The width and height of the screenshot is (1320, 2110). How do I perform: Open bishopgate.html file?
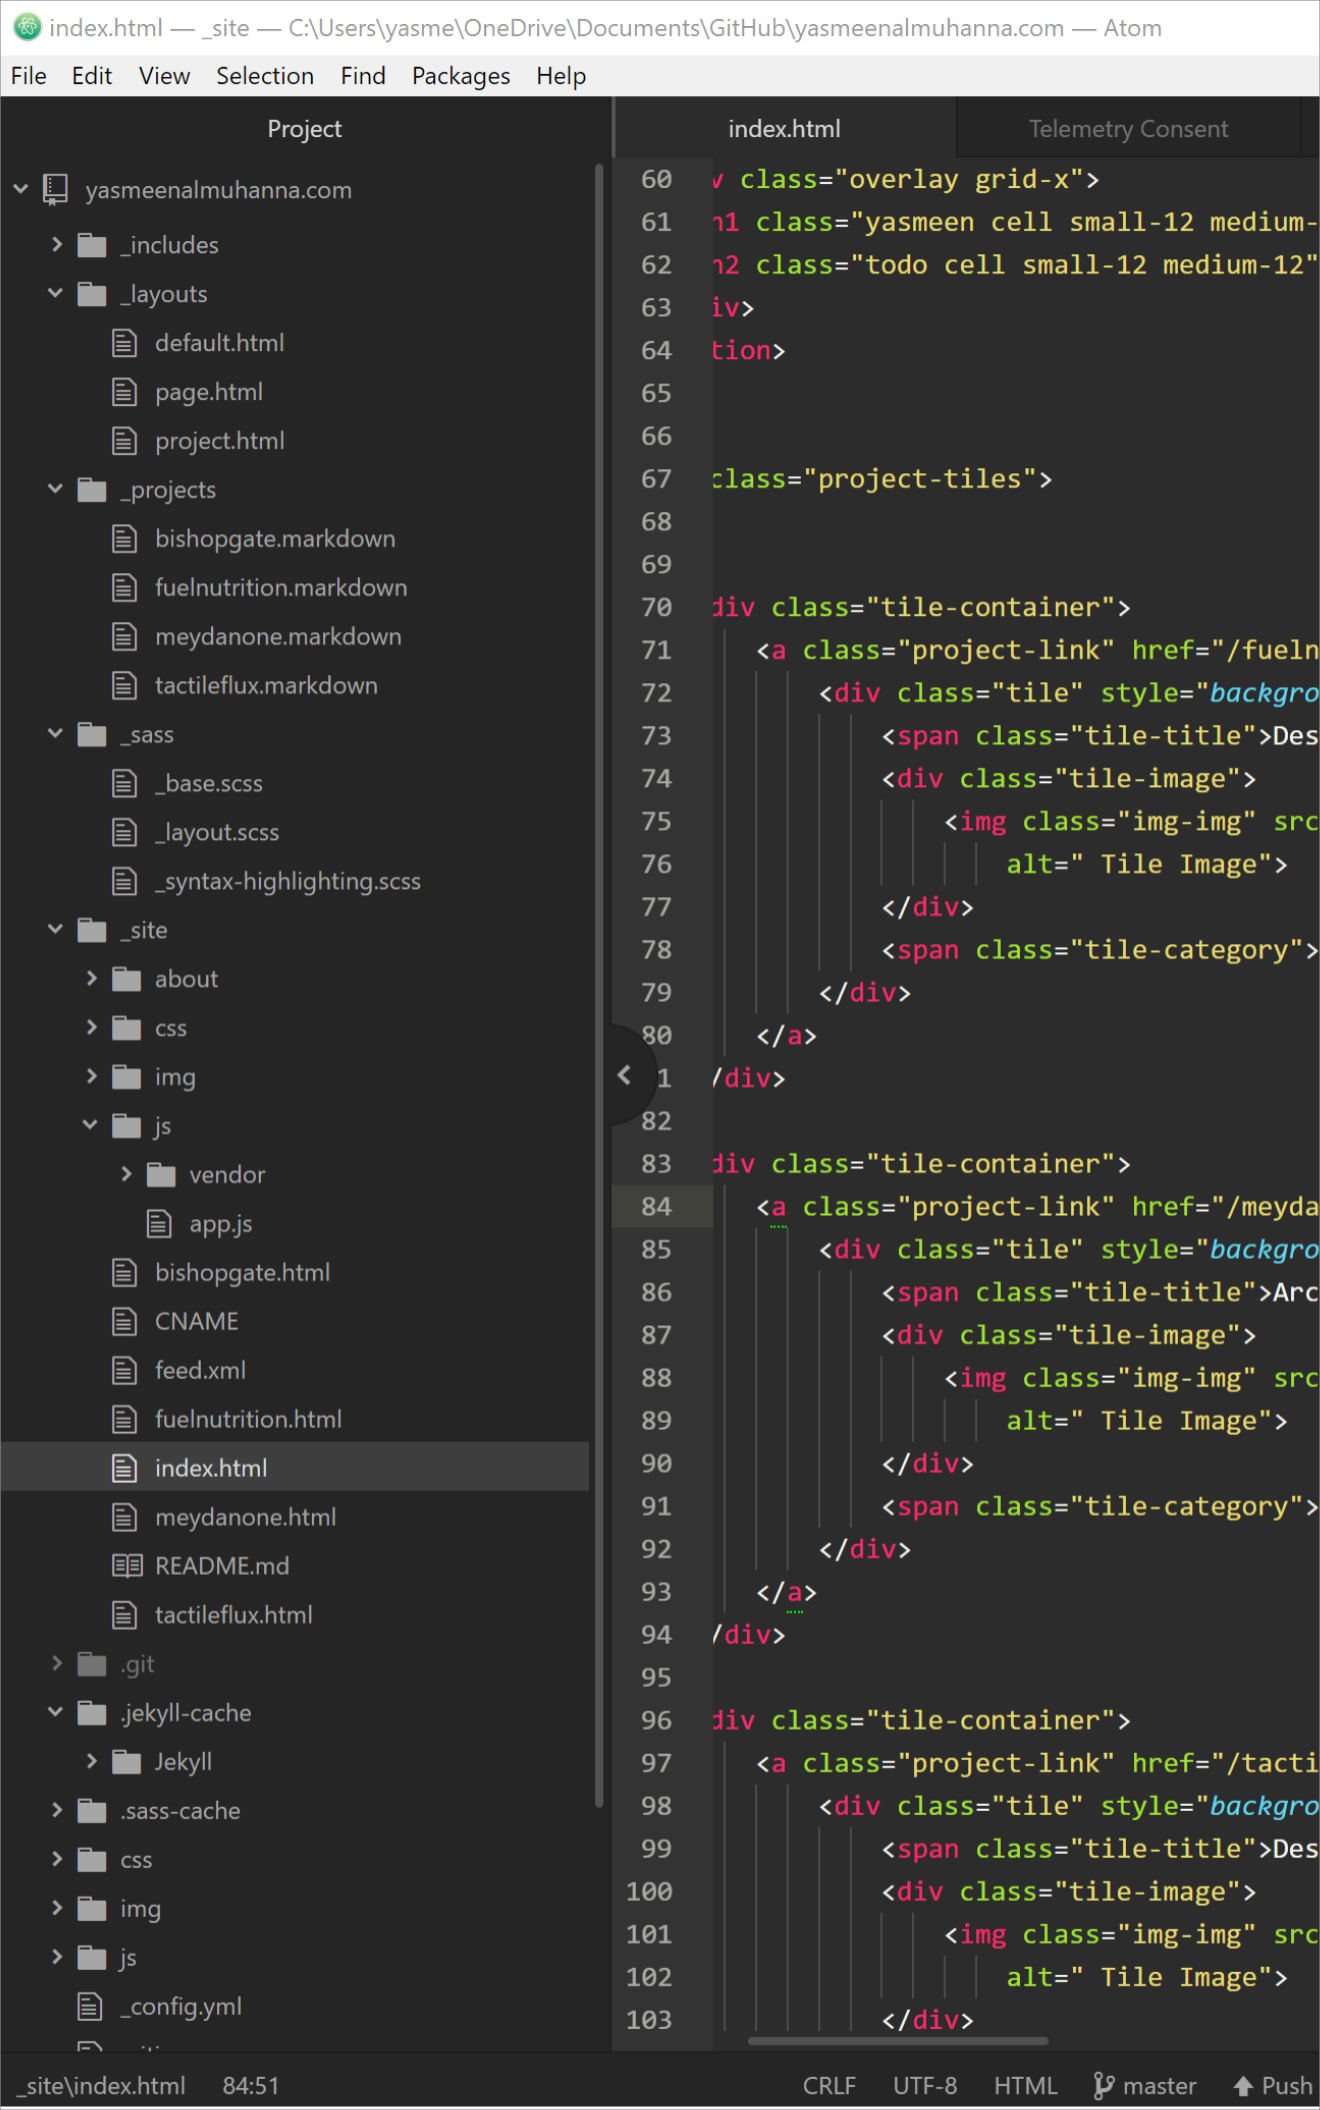(x=242, y=1273)
